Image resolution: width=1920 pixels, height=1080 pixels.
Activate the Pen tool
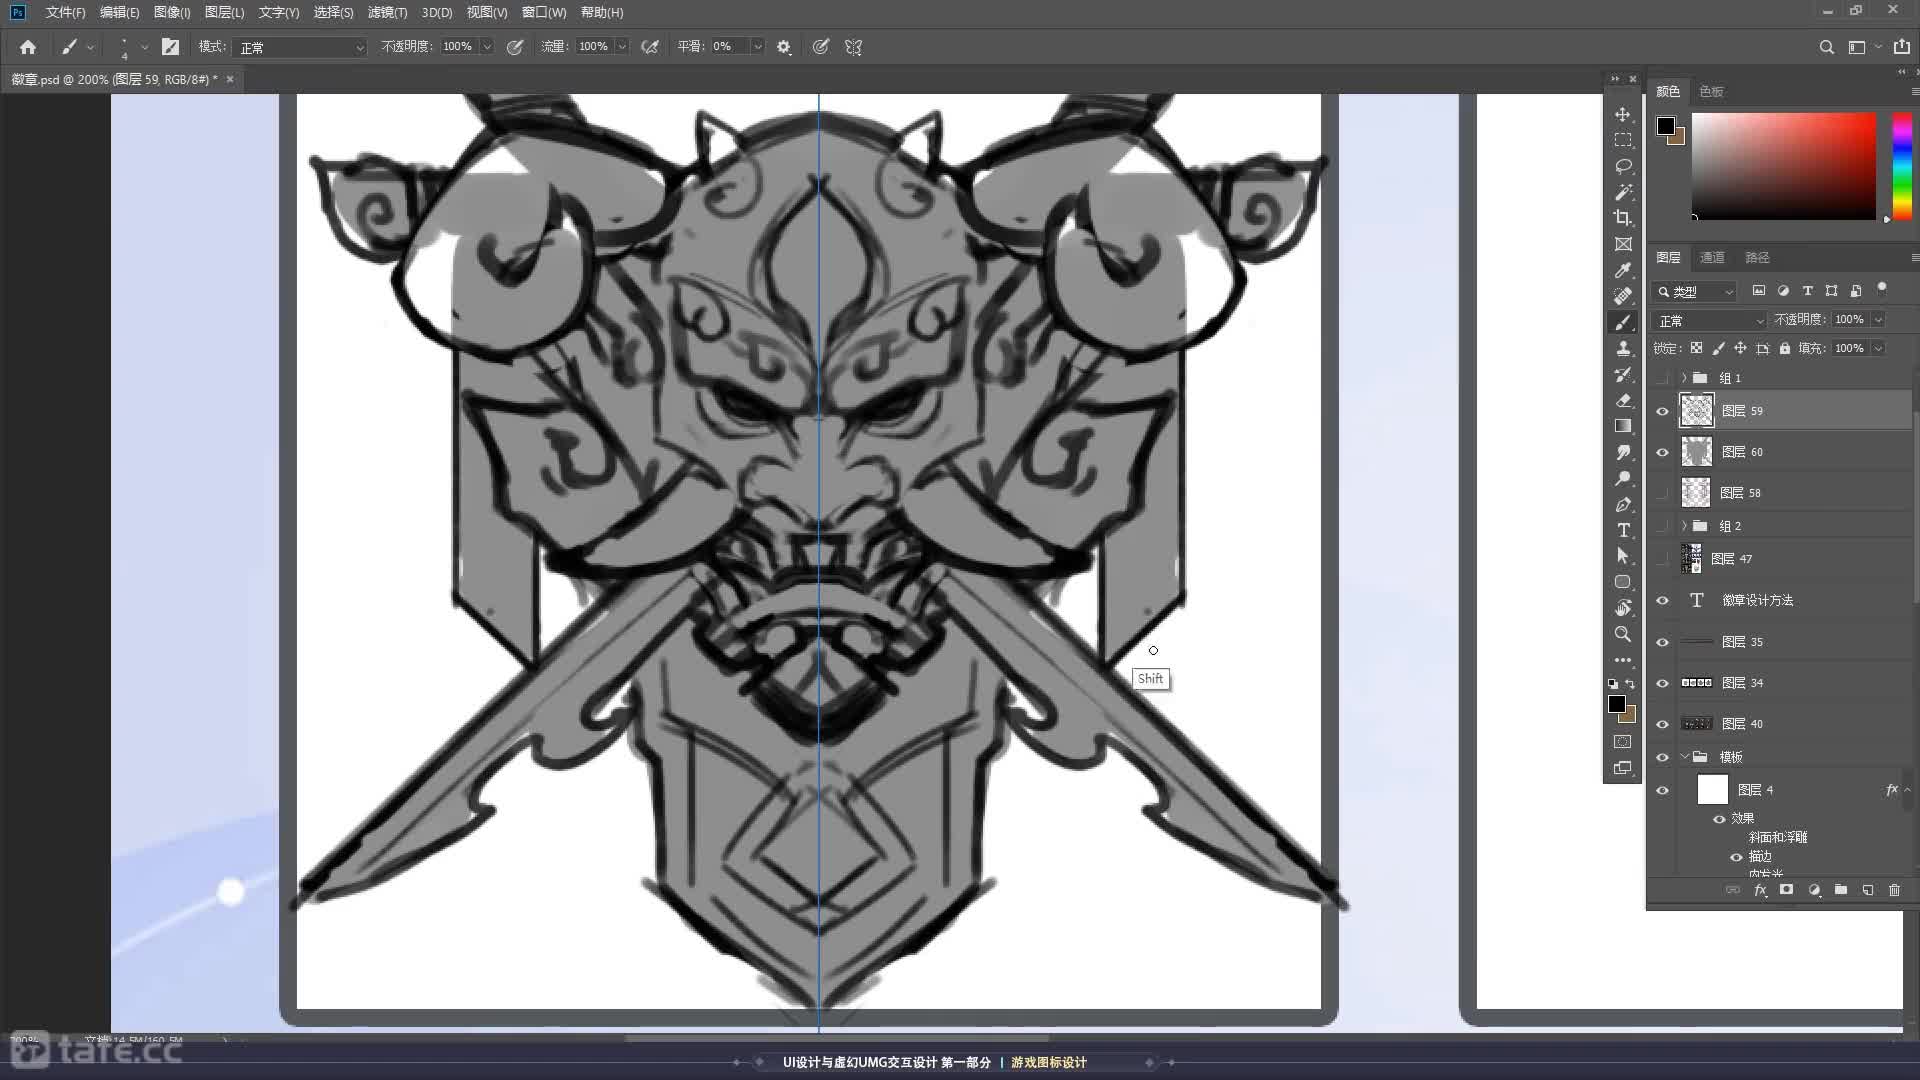1623,504
